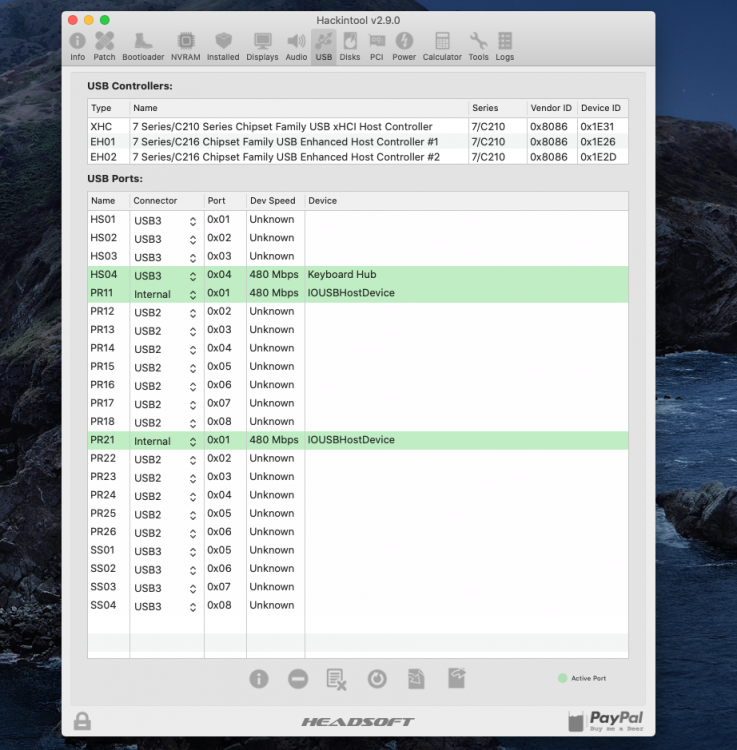Open the Audio section
The height and width of the screenshot is (750, 737).
(x=296, y=46)
